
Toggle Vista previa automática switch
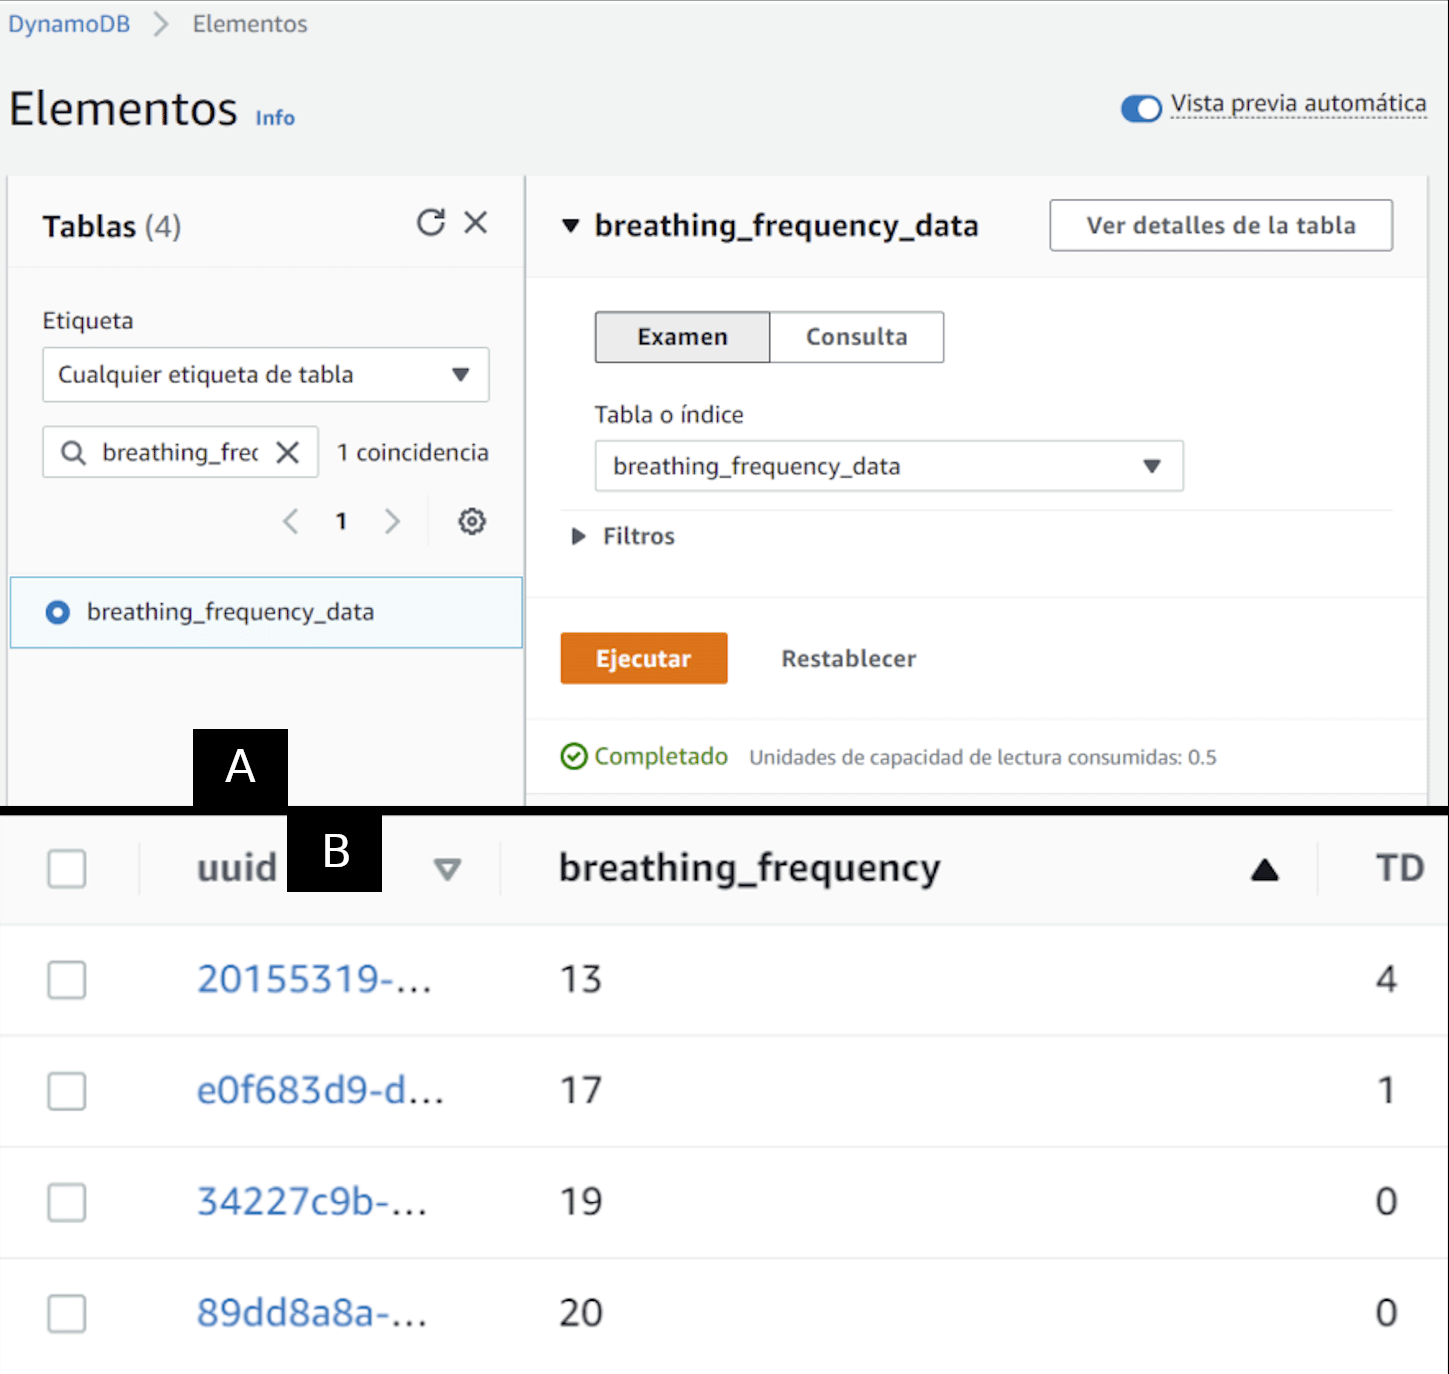point(1141,108)
